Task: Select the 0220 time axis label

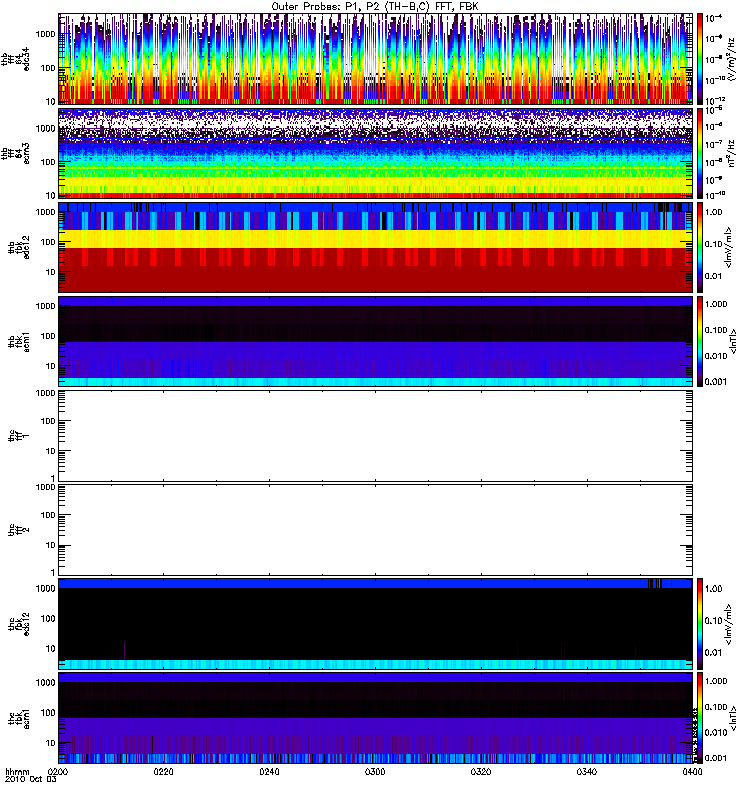Action: (163, 772)
